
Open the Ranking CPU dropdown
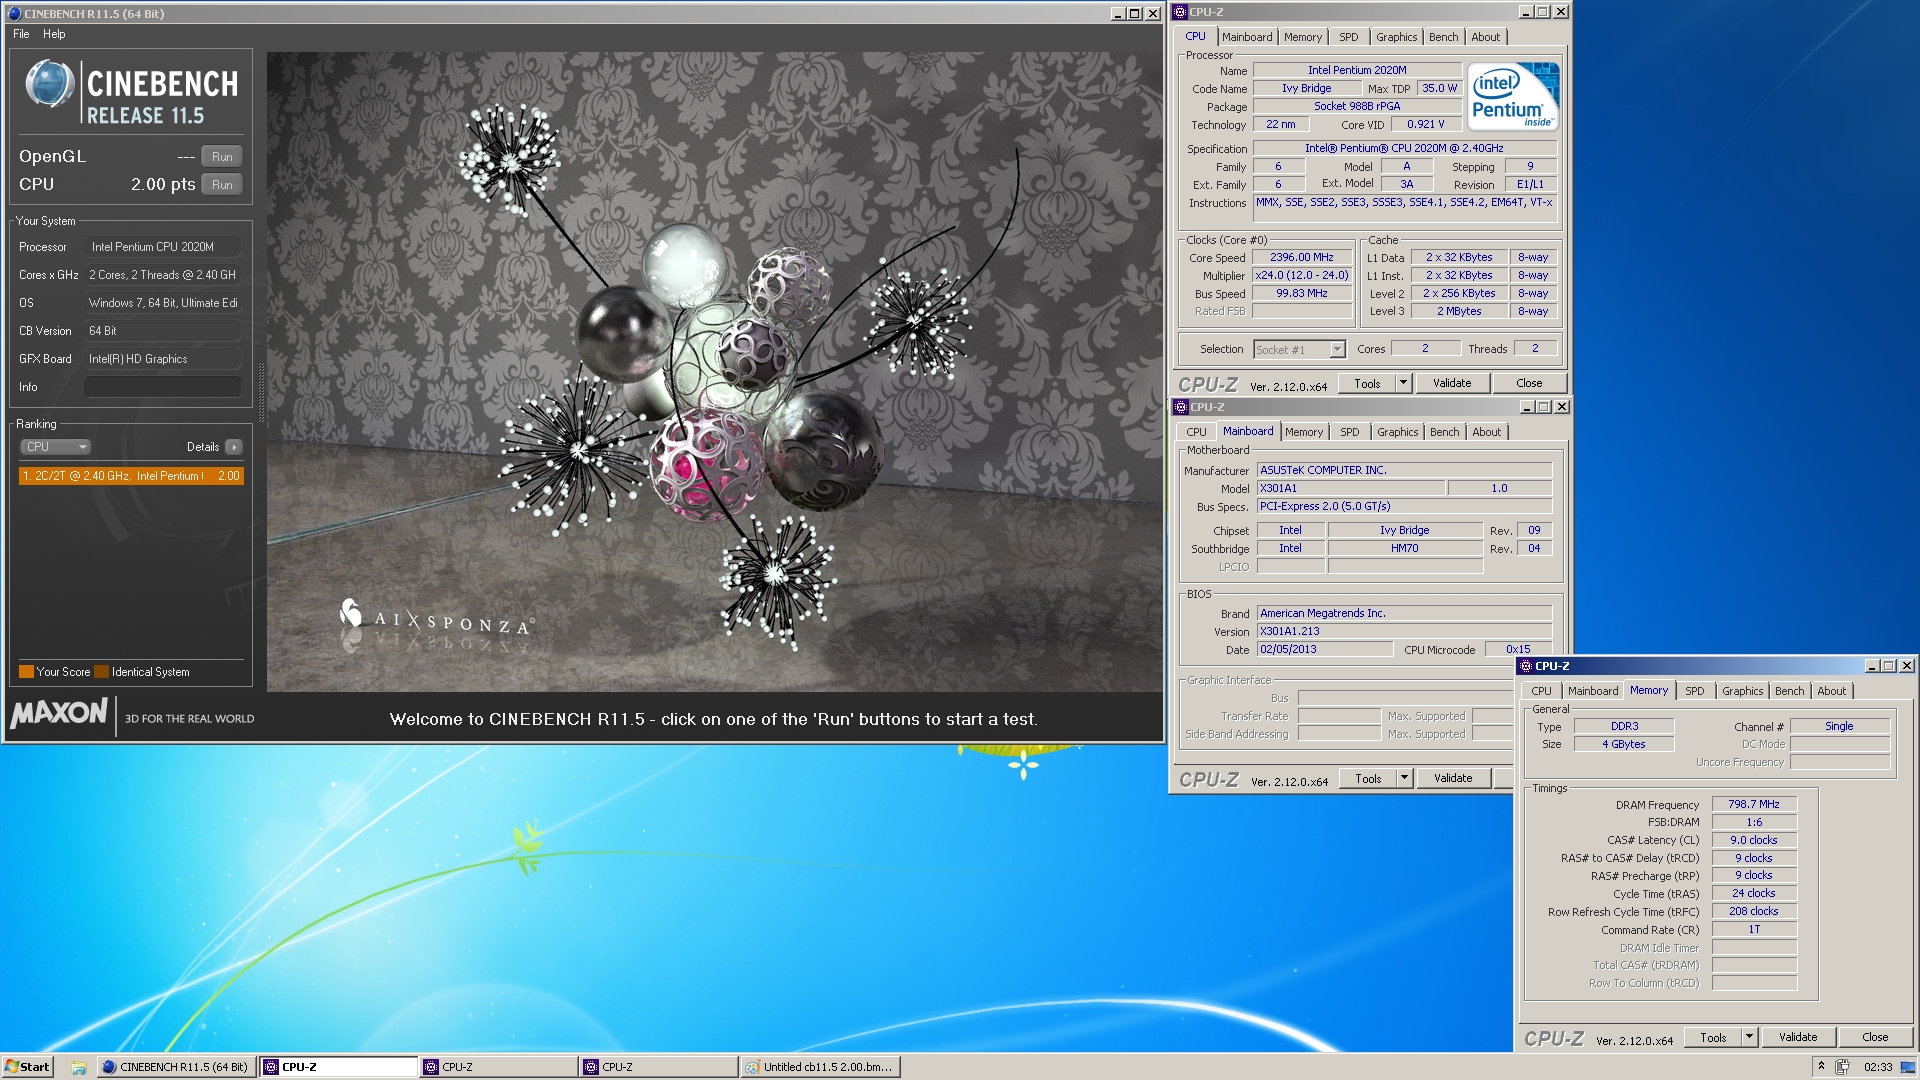tap(56, 447)
